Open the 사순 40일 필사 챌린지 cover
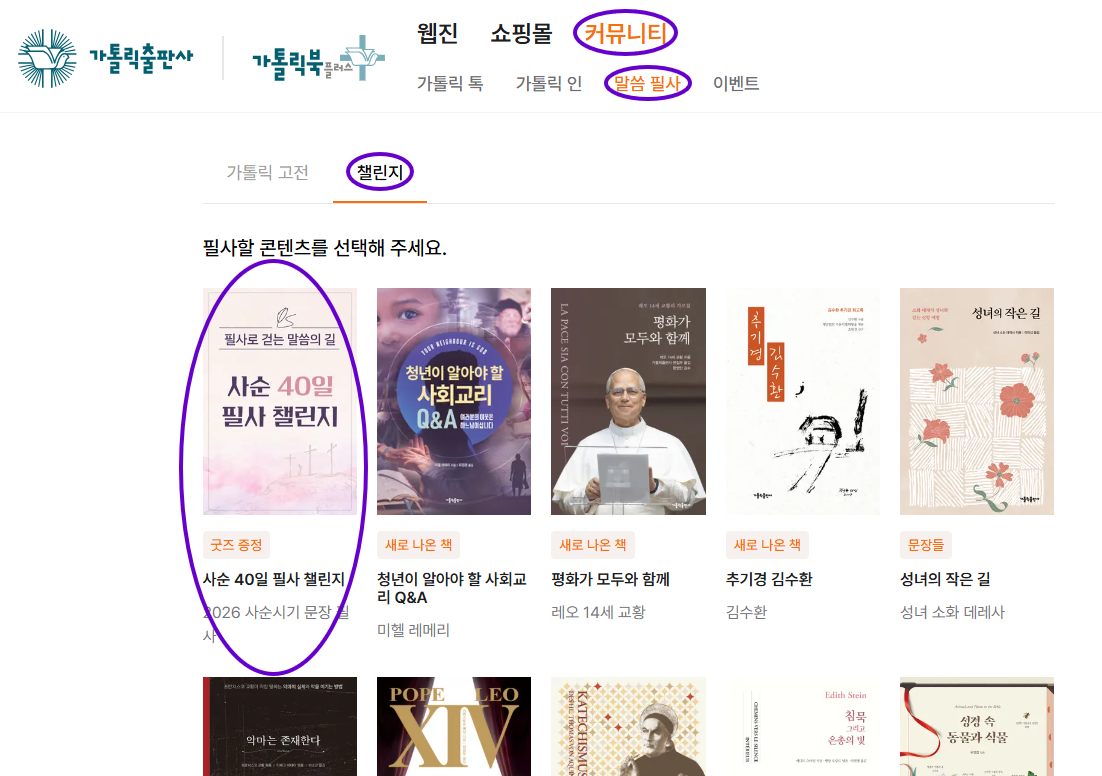The width and height of the screenshot is (1102, 776). coord(280,401)
